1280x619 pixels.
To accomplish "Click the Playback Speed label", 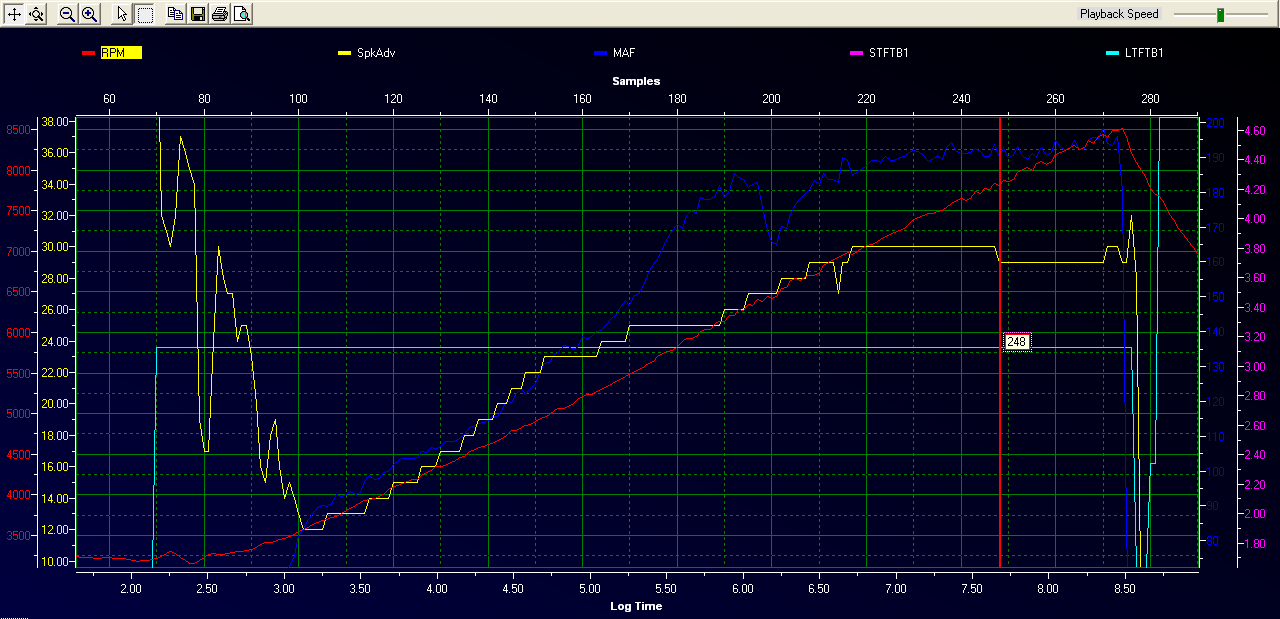I will pyautogui.click(x=1119, y=14).
